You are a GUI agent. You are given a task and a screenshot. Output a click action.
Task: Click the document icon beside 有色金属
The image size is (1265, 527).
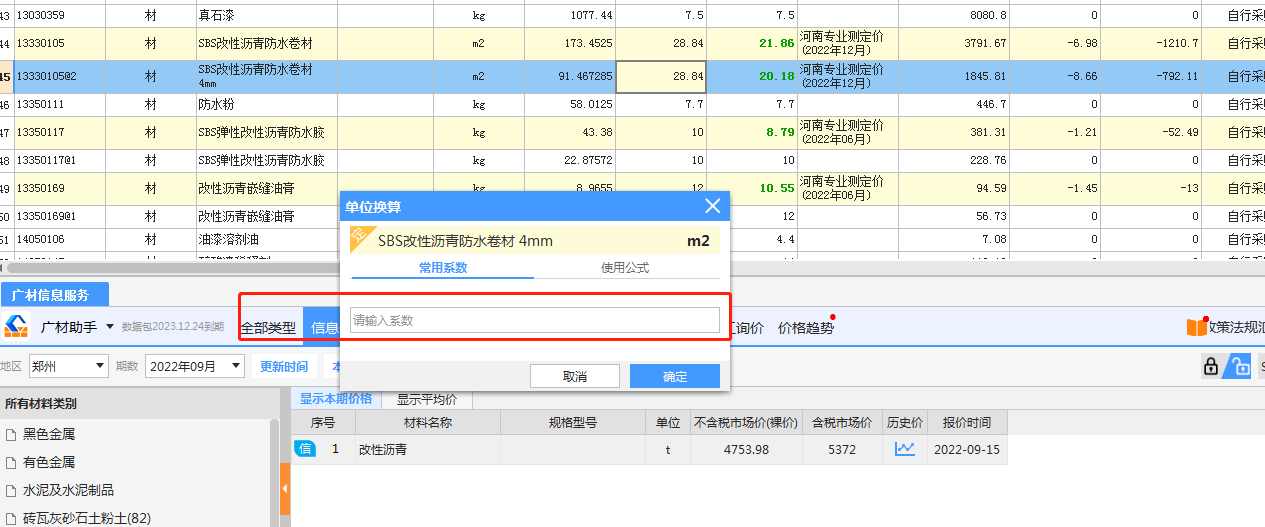[11, 462]
